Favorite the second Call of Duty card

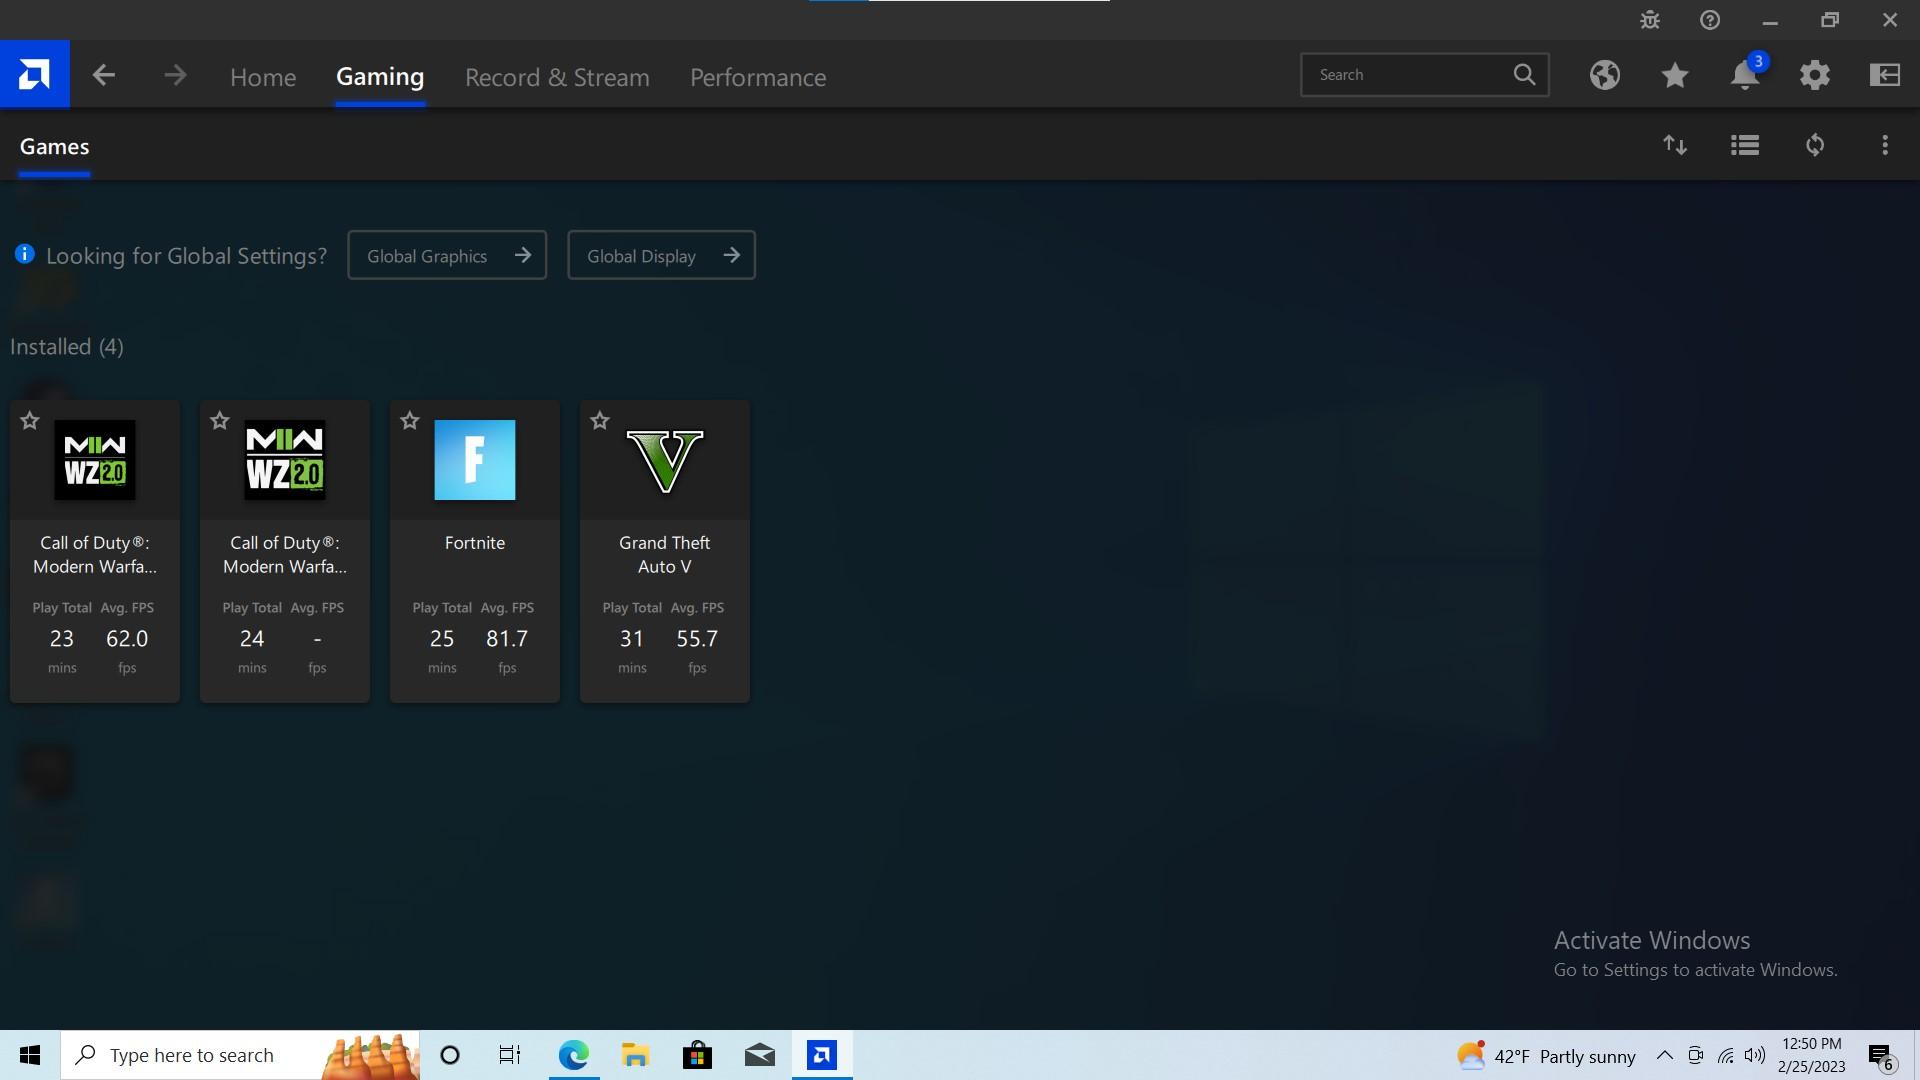[220, 421]
